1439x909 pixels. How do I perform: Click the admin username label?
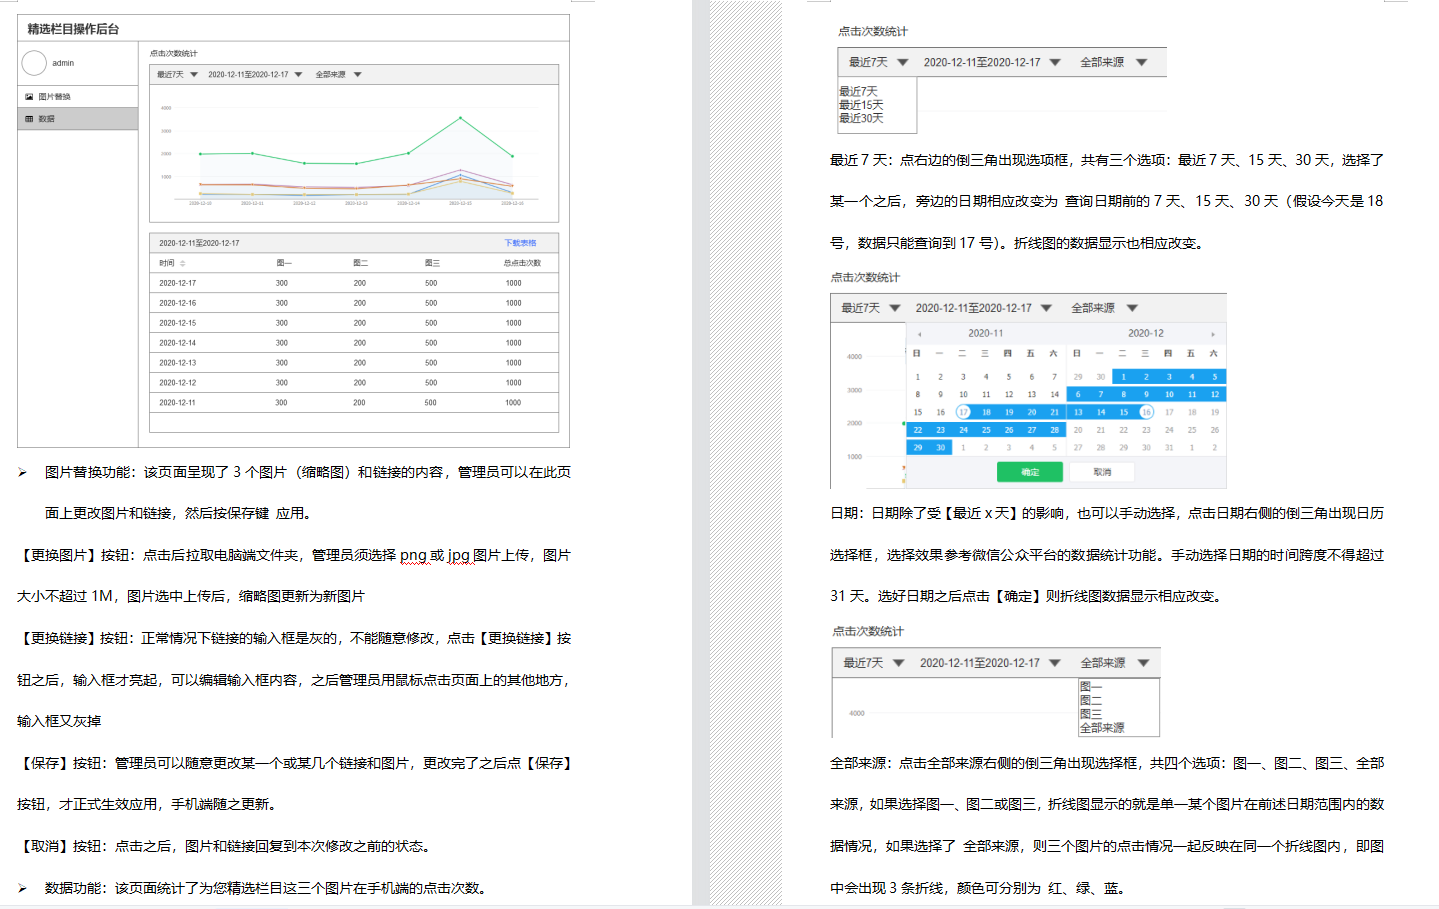pos(63,63)
